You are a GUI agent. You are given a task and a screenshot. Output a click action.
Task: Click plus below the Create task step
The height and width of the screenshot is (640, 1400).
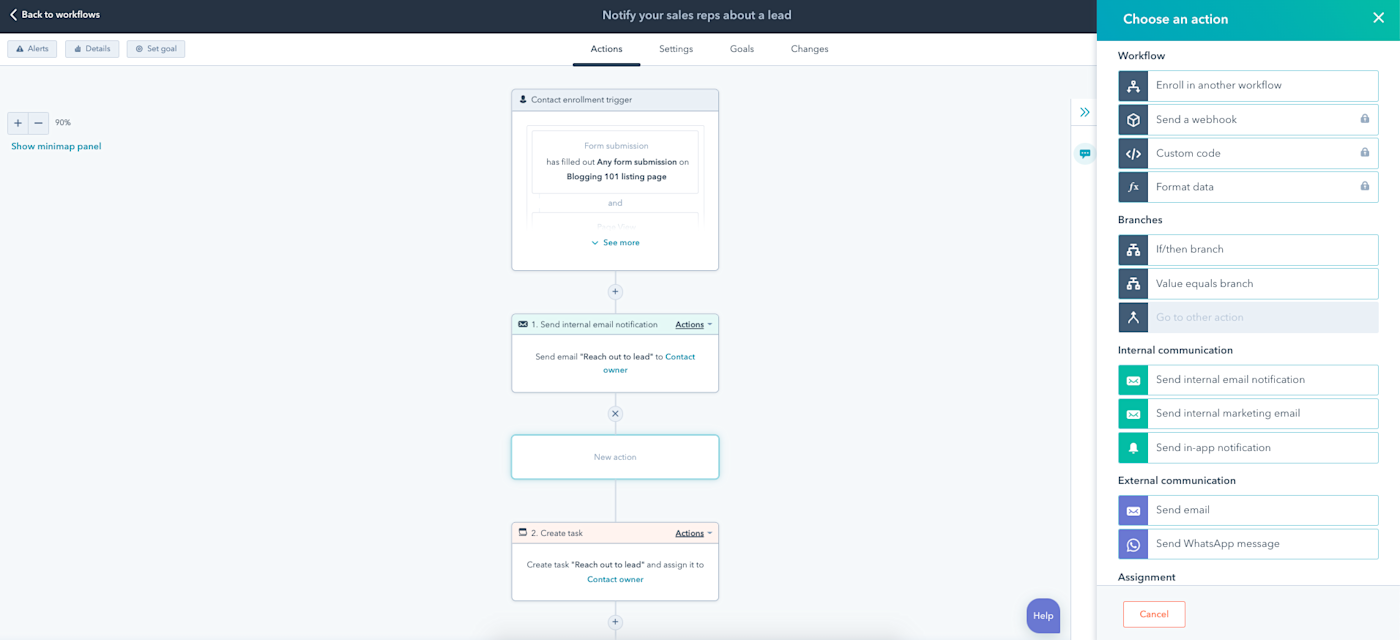point(615,622)
